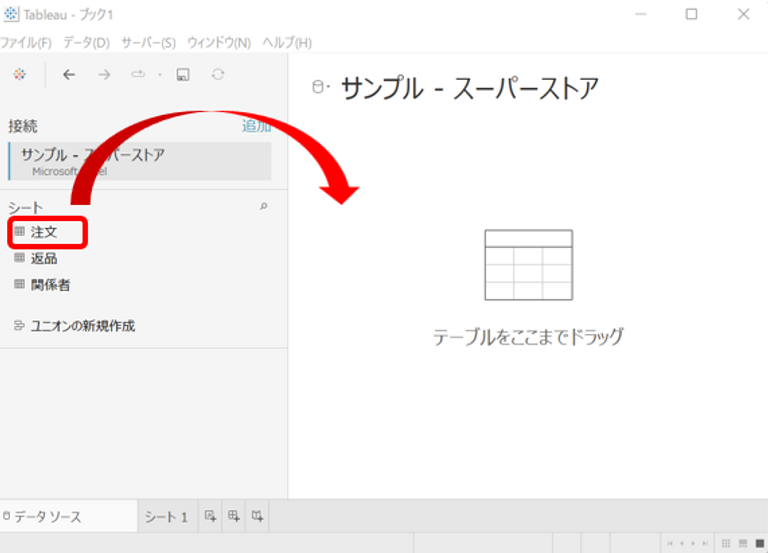The image size is (768, 553).
Task: Click the new worksheet icon
Action: (x=210, y=516)
